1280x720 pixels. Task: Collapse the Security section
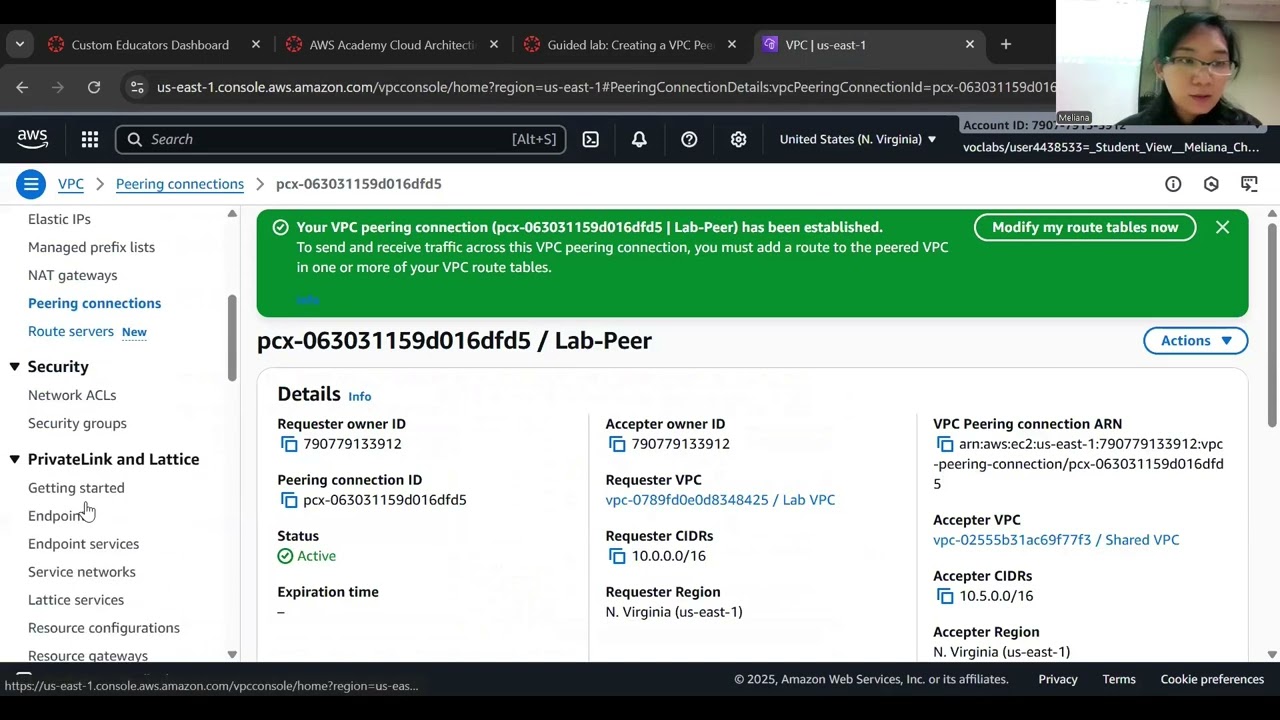pos(15,367)
